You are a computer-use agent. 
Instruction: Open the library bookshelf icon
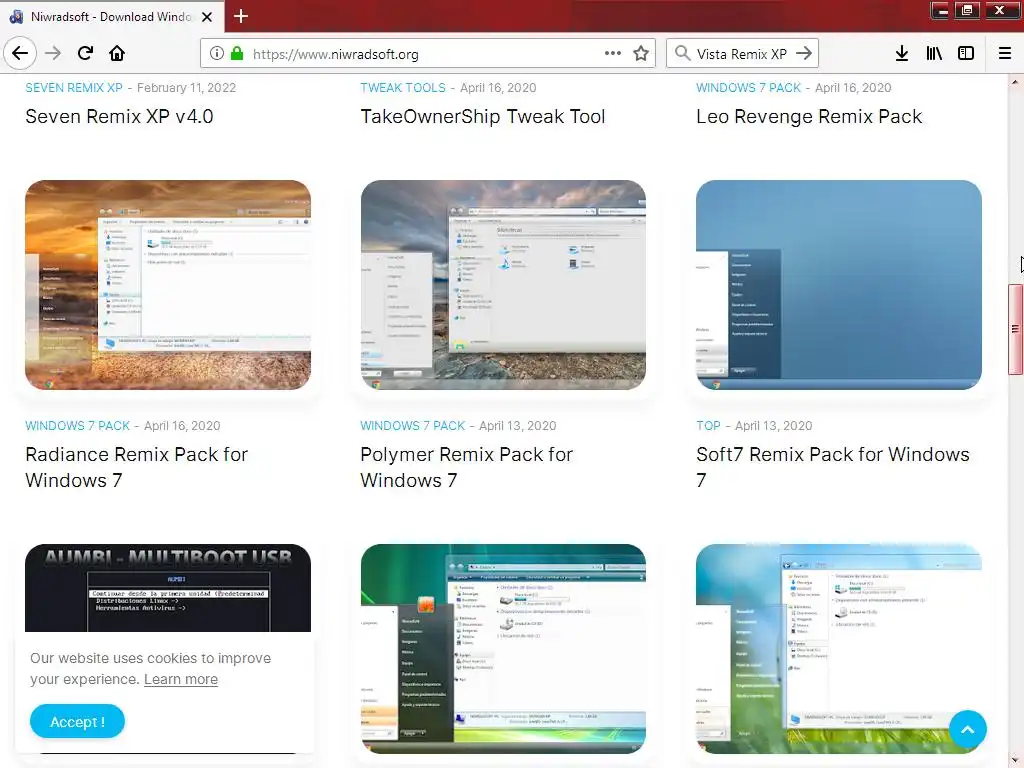[x=934, y=54]
